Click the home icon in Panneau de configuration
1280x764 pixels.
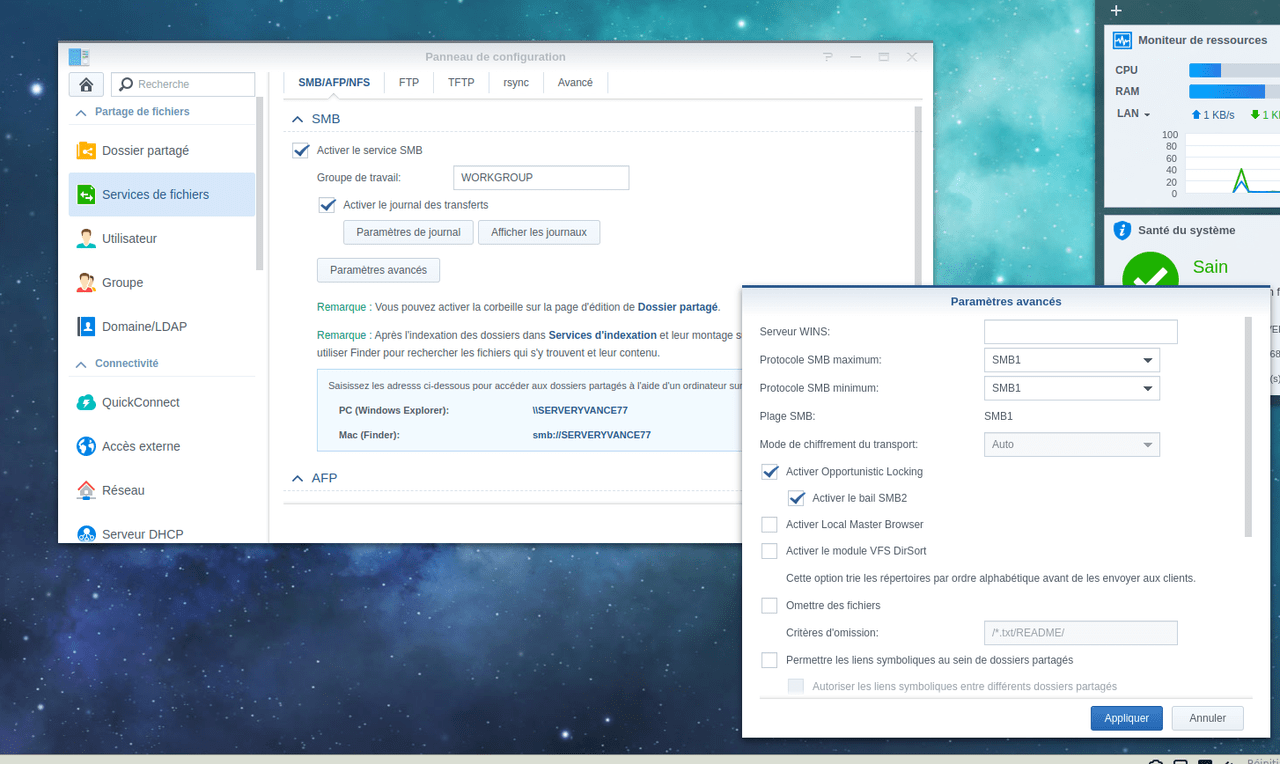[x=85, y=84]
